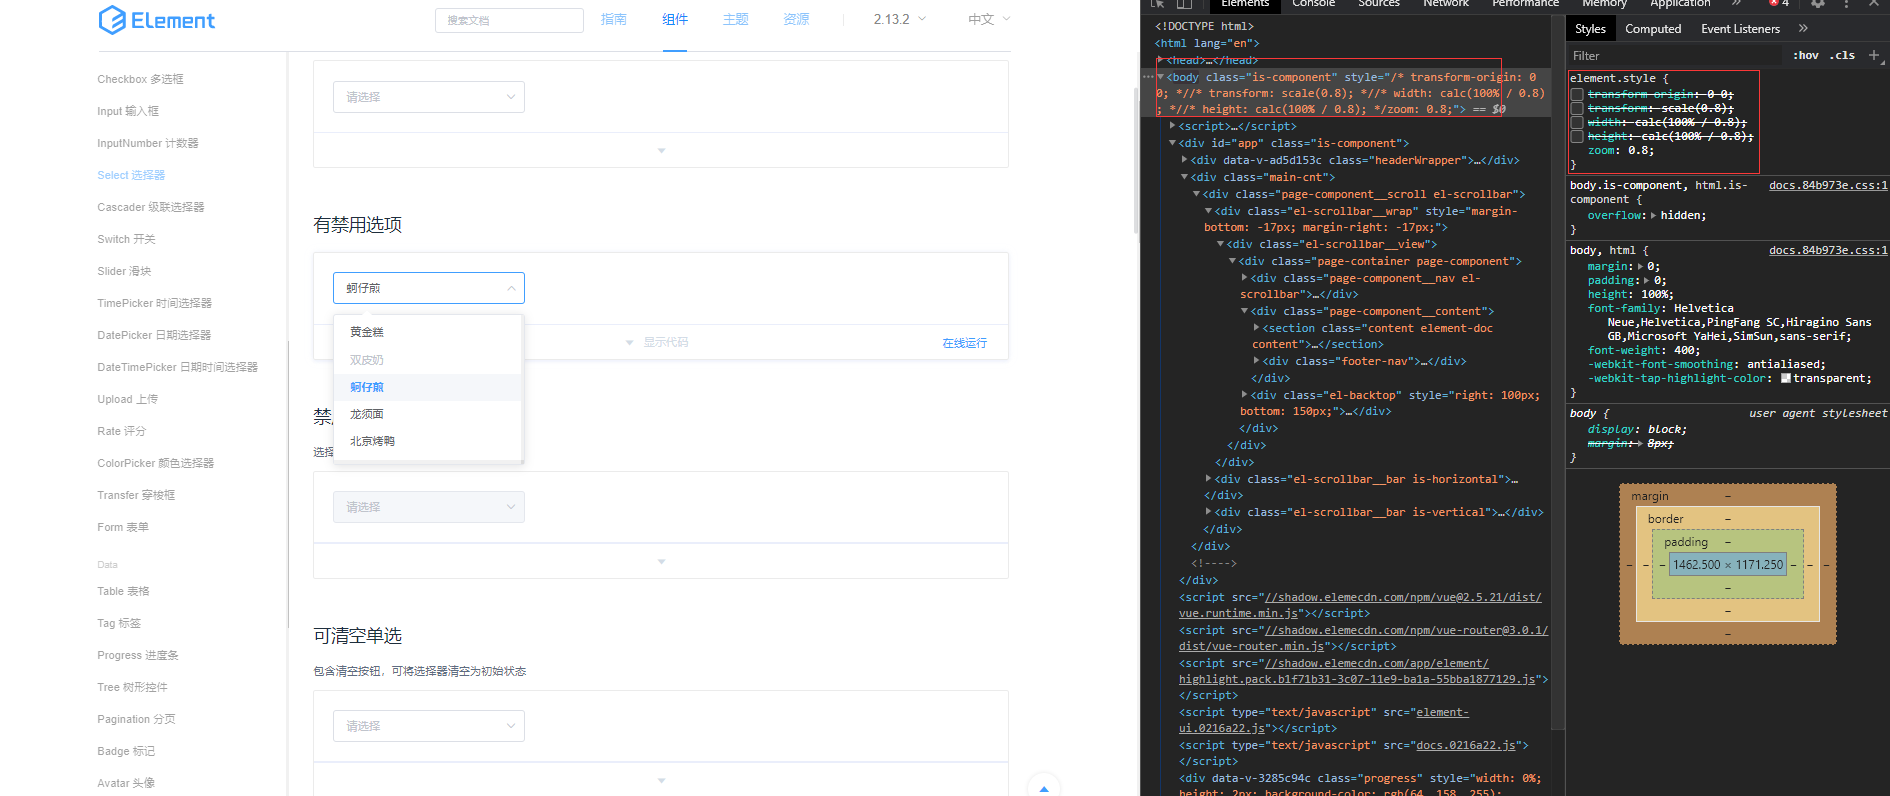Viewport: 1890px width, 796px height.
Task: Open Cascader 级联选择器 sidebar link
Action: pos(151,207)
